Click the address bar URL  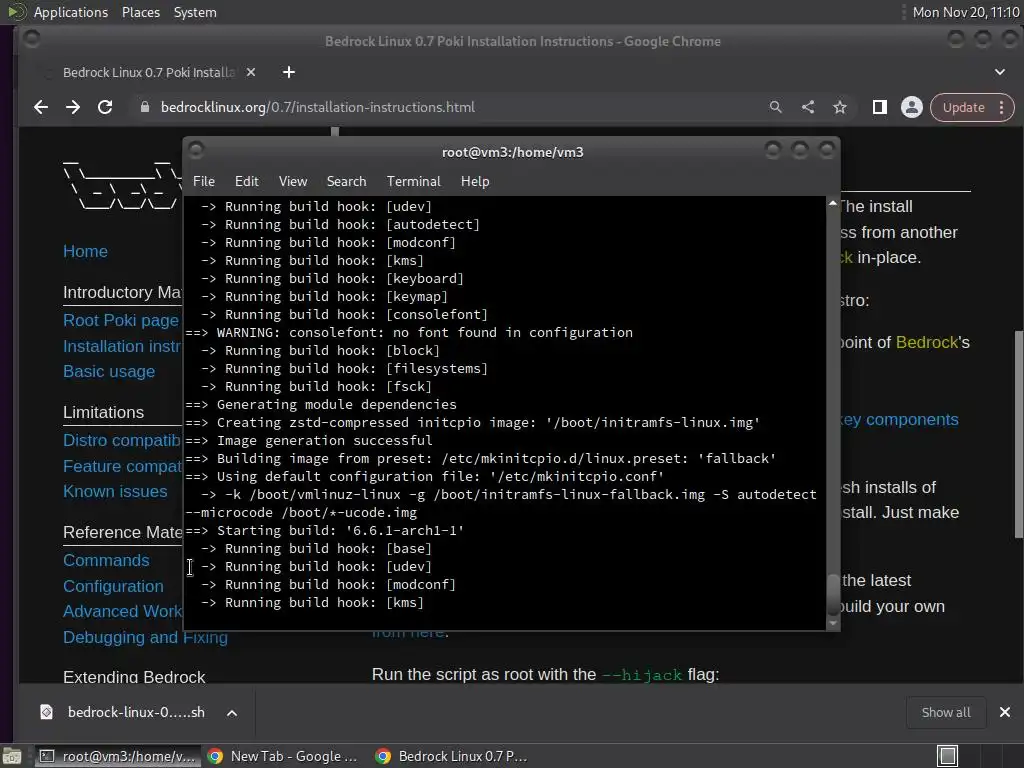click(318, 107)
